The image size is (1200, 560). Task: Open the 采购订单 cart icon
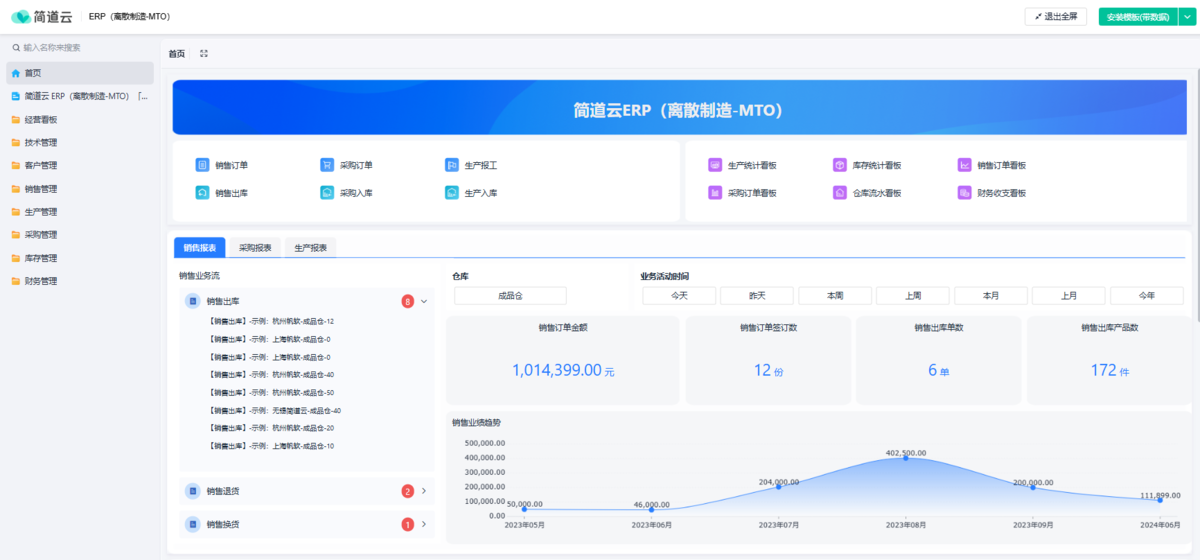(x=327, y=165)
